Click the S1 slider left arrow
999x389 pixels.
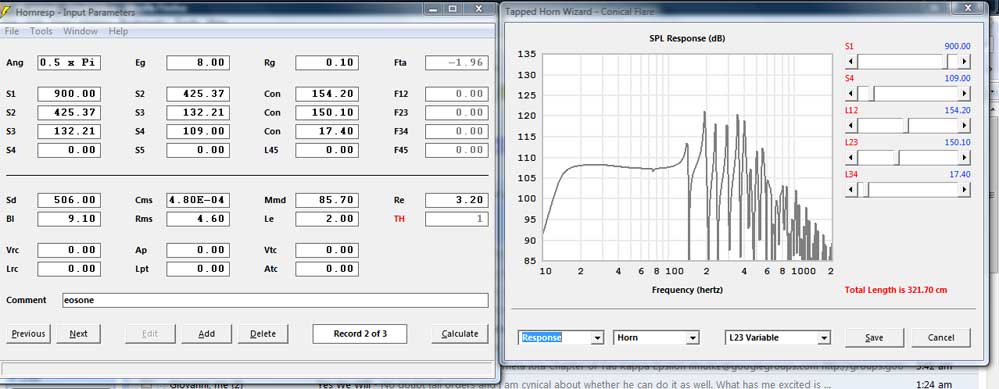point(851,62)
